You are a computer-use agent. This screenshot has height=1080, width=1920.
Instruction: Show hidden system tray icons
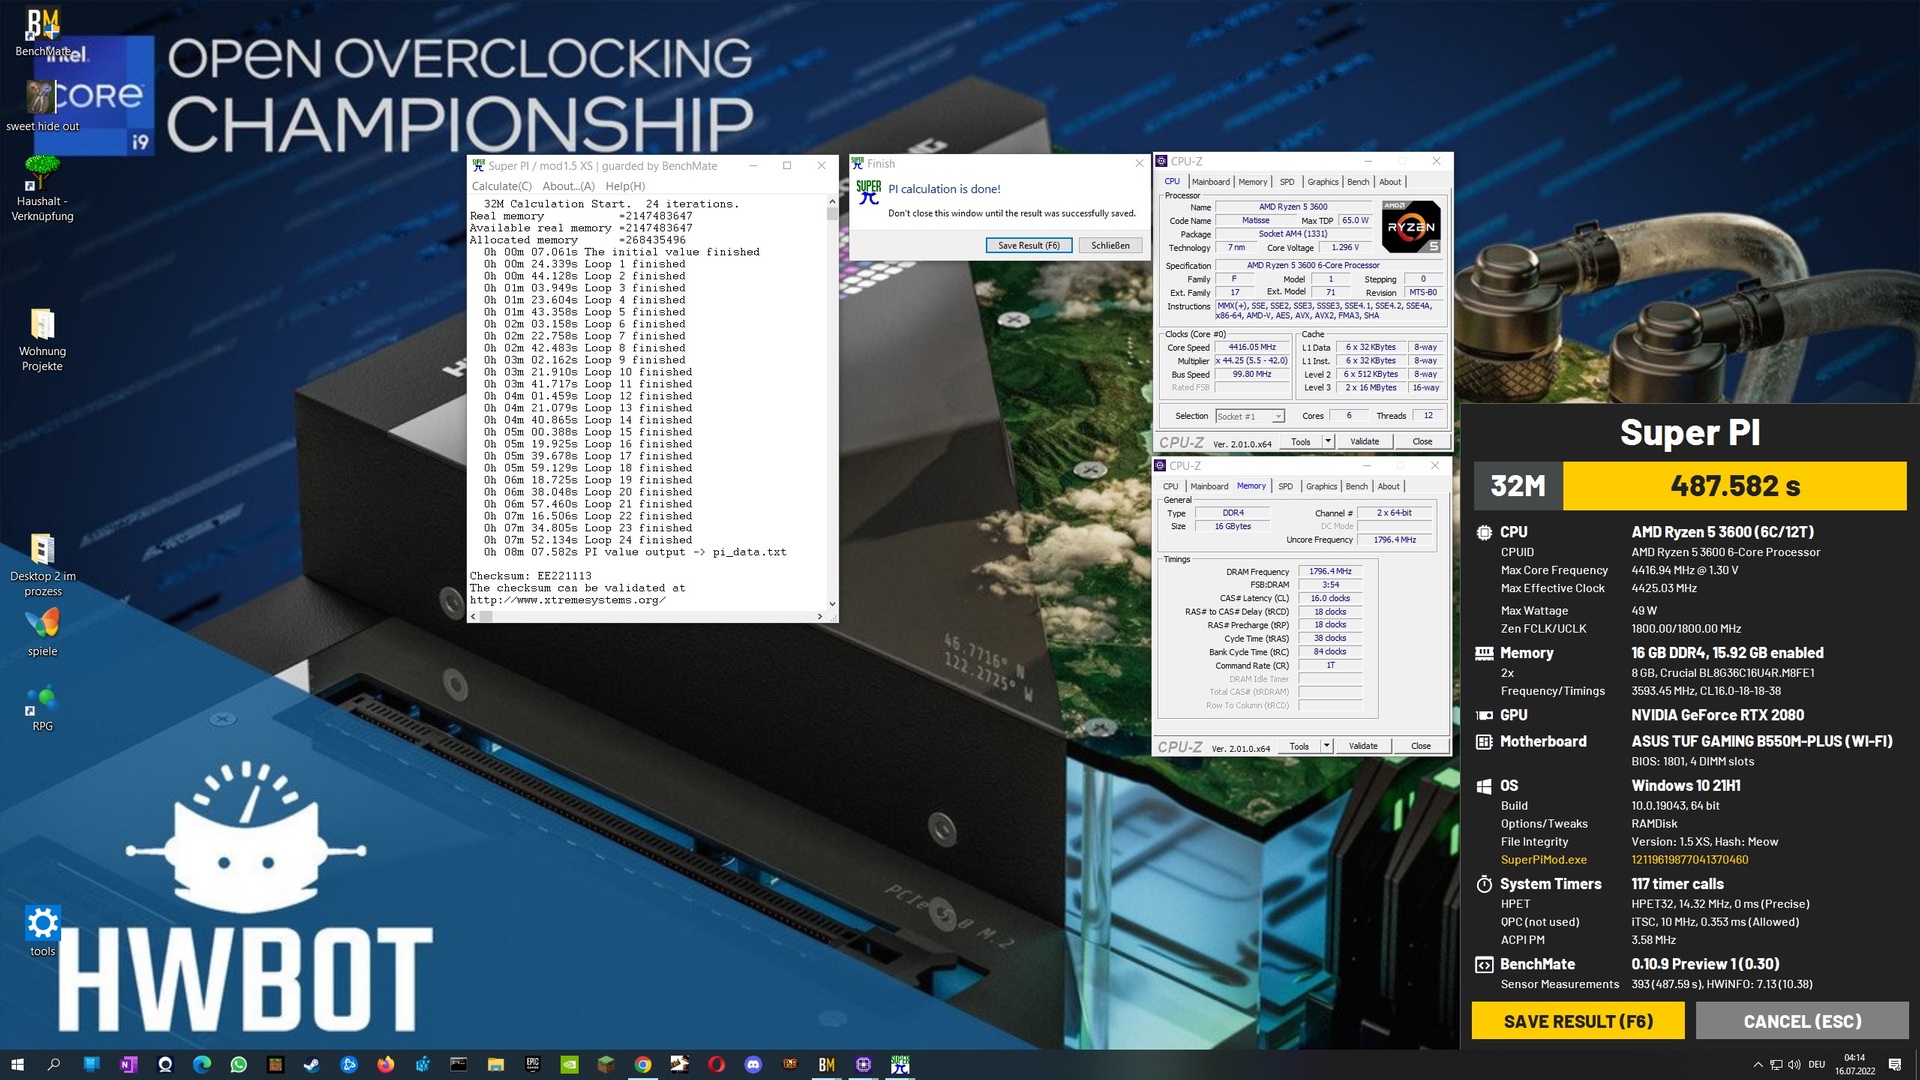(1758, 1065)
